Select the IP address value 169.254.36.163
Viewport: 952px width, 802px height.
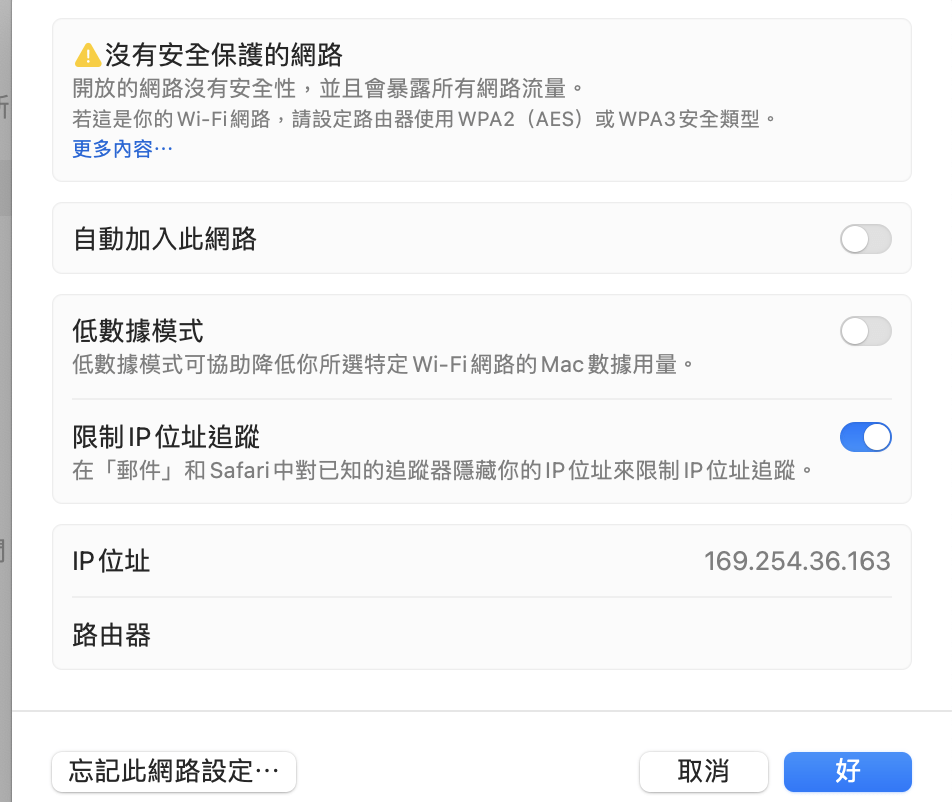(797, 561)
